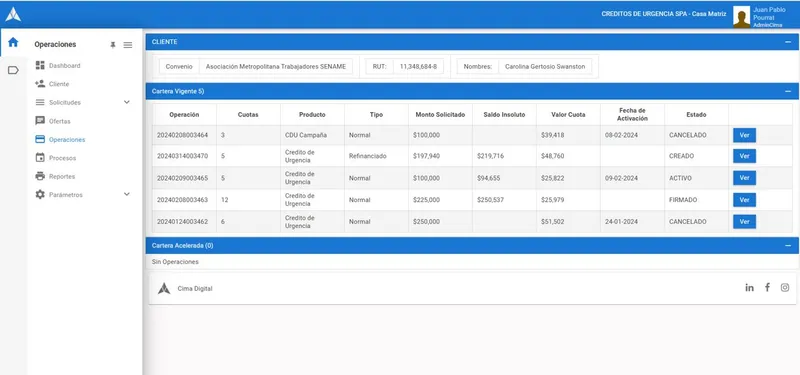Click the Estado column header
800x375 pixels.
(x=696, y=115)
